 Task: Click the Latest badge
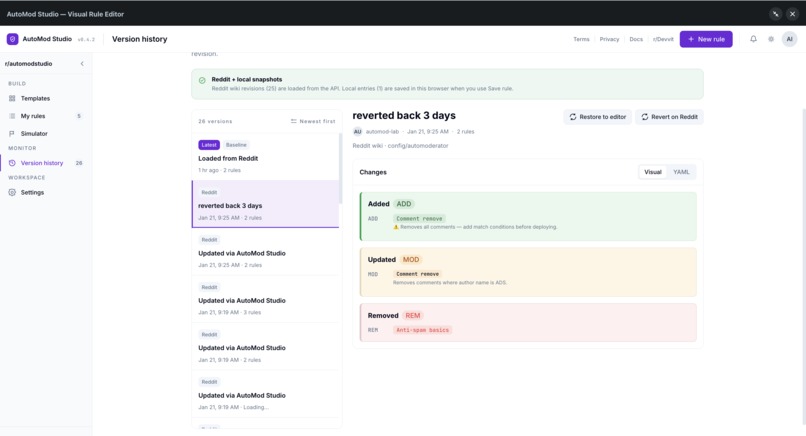point(209,145)
